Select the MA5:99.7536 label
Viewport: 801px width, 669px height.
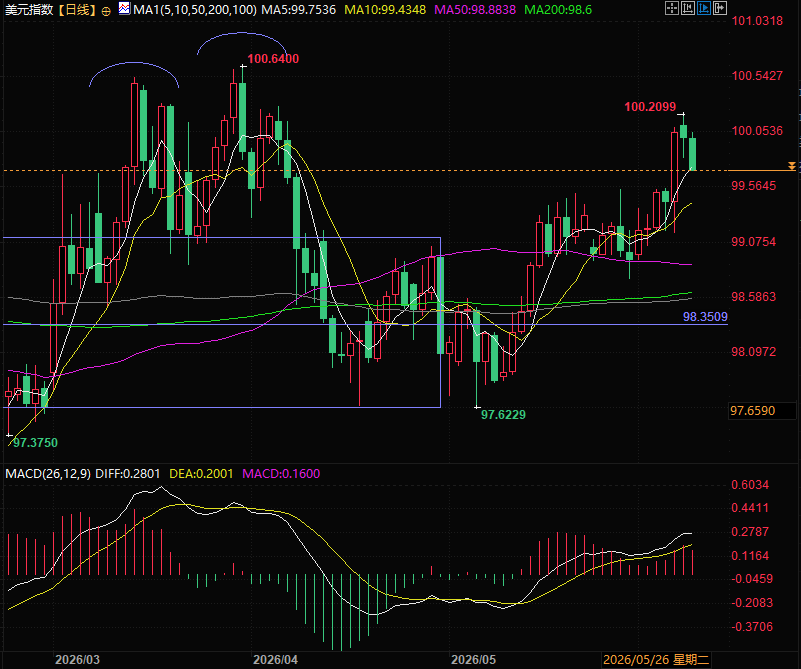(x=298, y=10)
